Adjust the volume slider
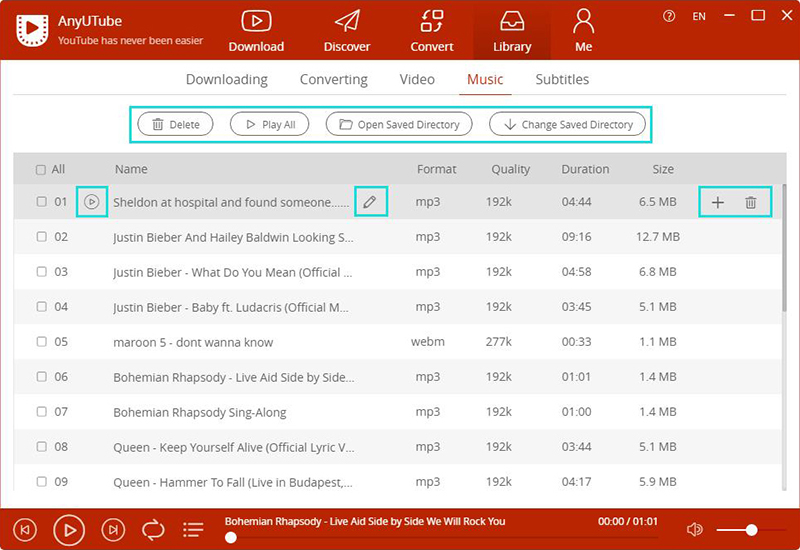800x550 pixels. point(751,530)
